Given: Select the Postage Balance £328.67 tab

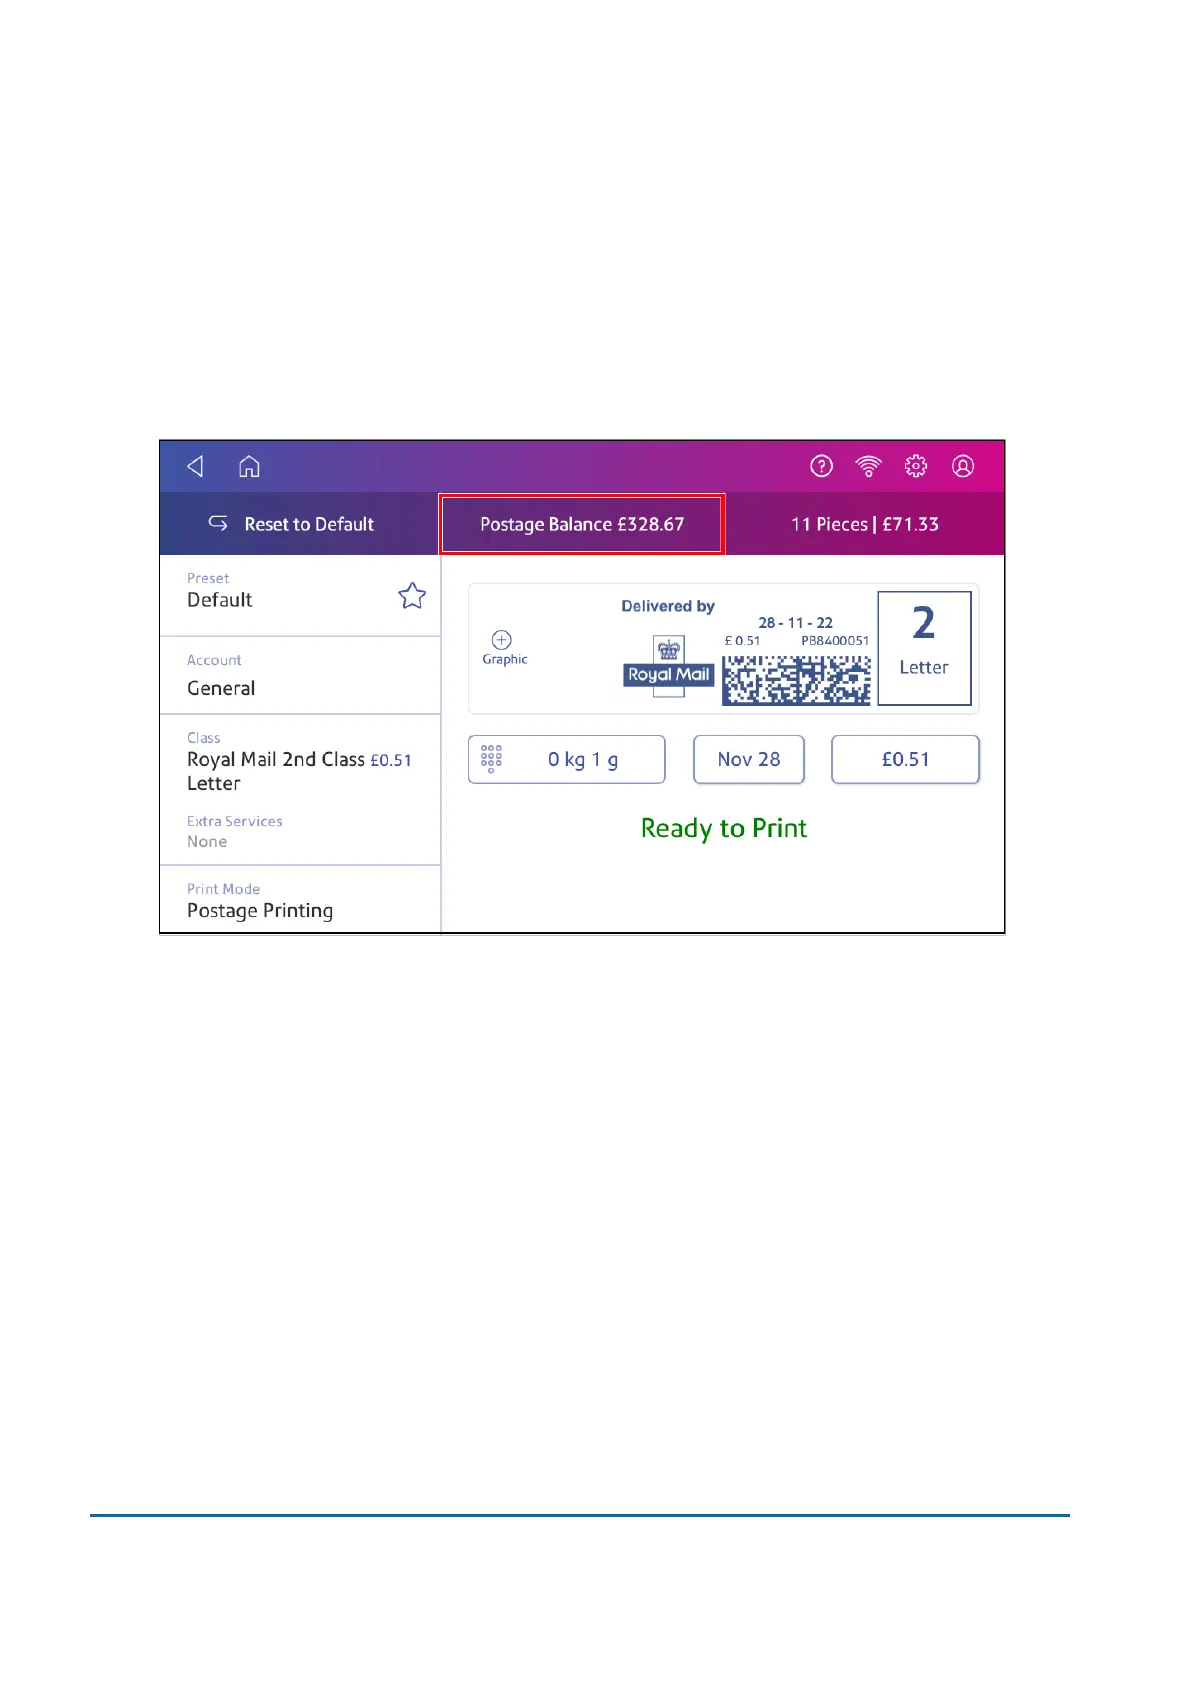Looking at the screenshot, I should click(582, 524).
